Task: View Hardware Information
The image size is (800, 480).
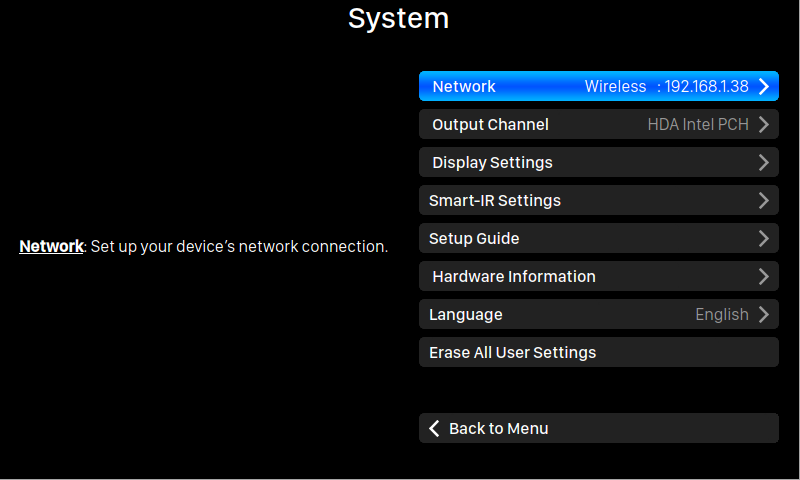Action: 598,276
